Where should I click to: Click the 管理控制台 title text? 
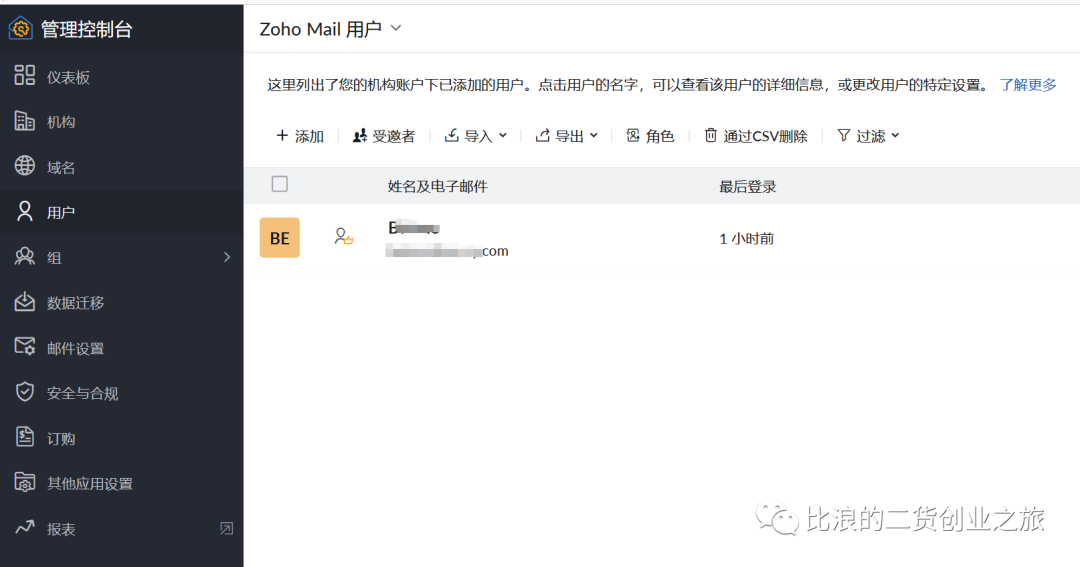point(87,29)
